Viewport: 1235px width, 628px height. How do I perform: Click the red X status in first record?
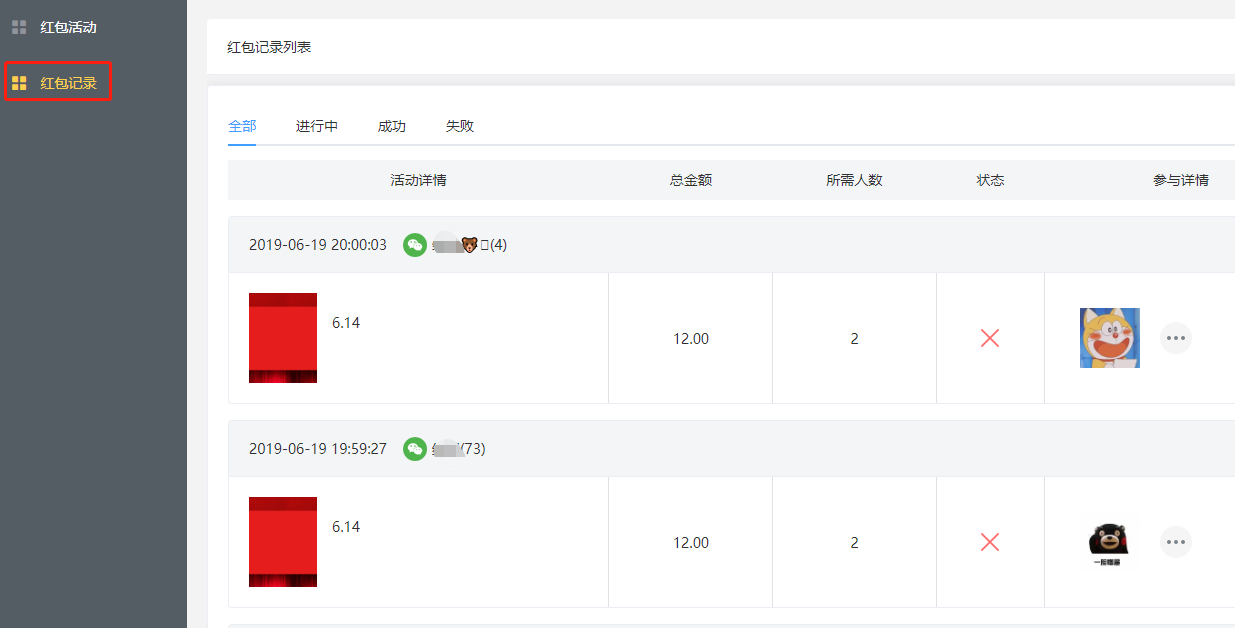990,338
